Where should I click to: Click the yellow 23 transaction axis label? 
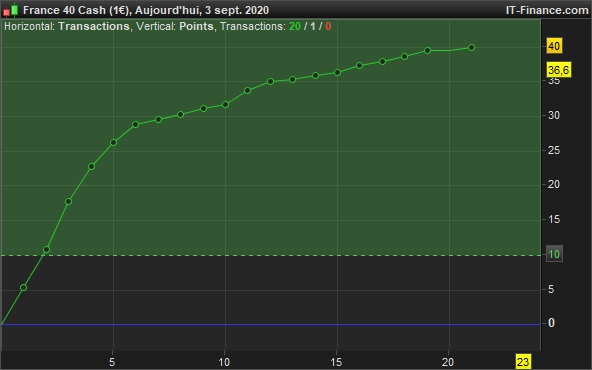[x=523, y=362]
